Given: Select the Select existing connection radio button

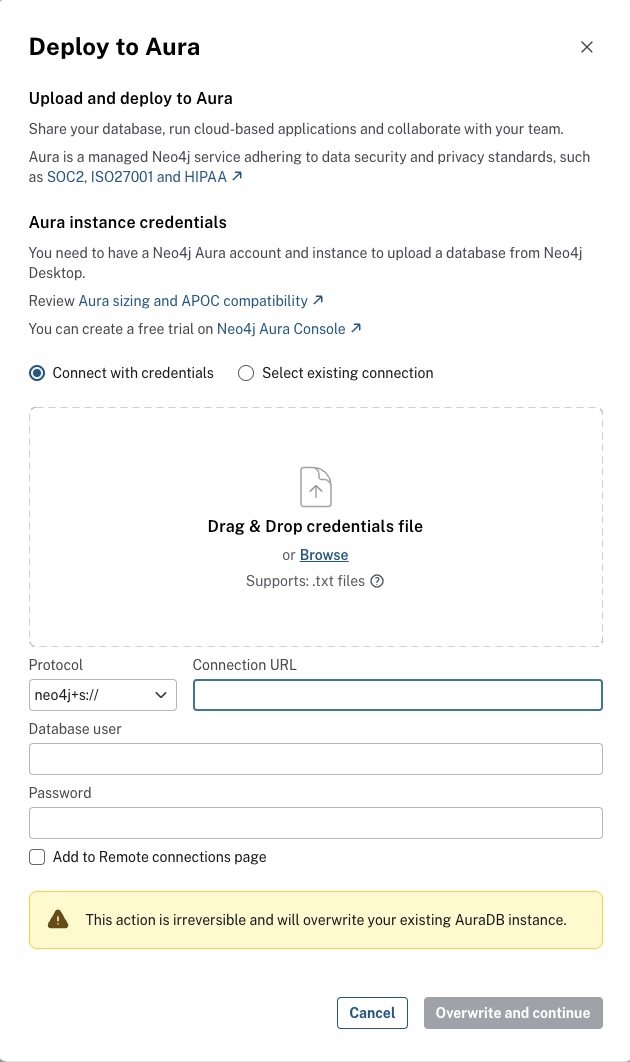Looking at the screenshot, I should (246, 373).
